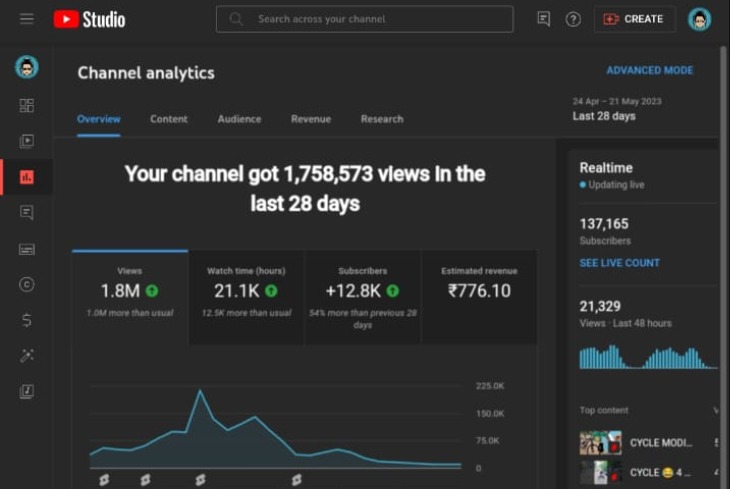Open the hamburger navigation menu
The height and width of the screenshot is (489, 730).
(27, 19)
